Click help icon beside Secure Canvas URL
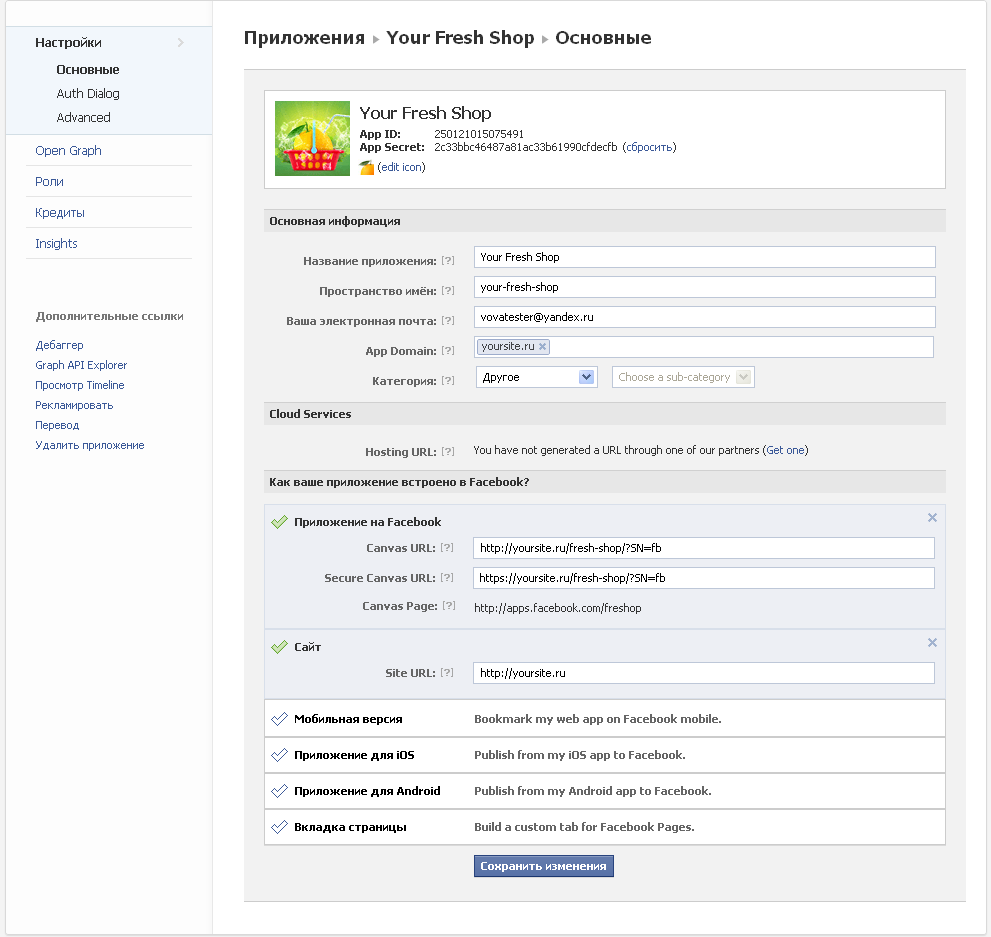The height and width of the screenshot is (937, 991). (x=448, y=578)
